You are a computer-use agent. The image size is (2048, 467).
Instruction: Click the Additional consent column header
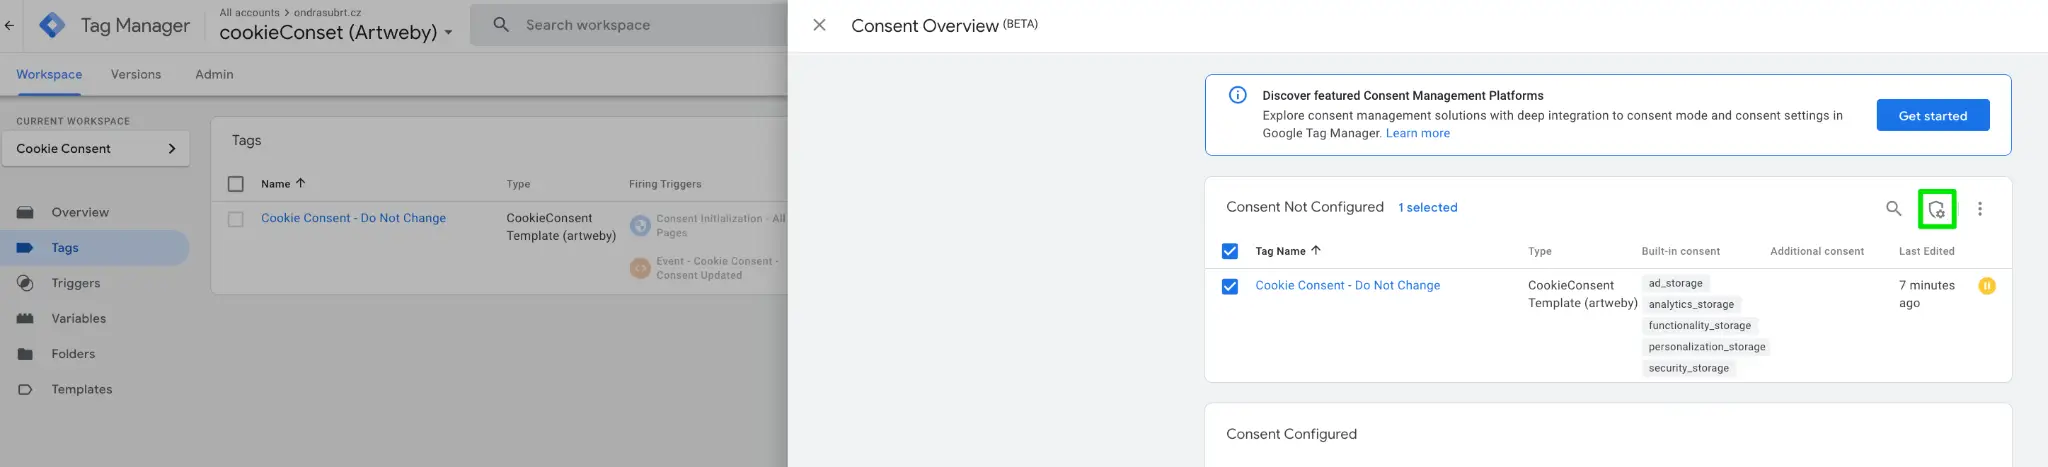click(x=1816, y=251)
